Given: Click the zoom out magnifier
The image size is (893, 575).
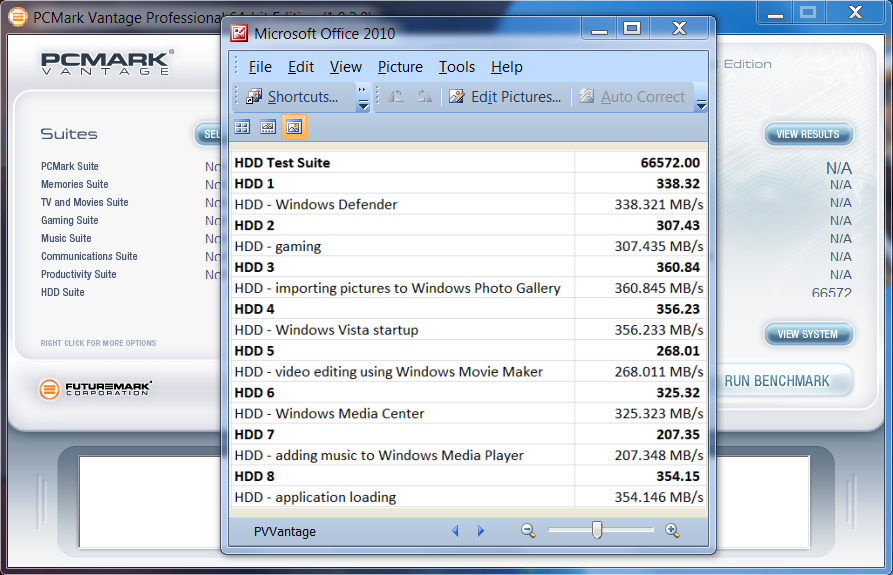Looking at the screenshot, I should tap(528, 531).
